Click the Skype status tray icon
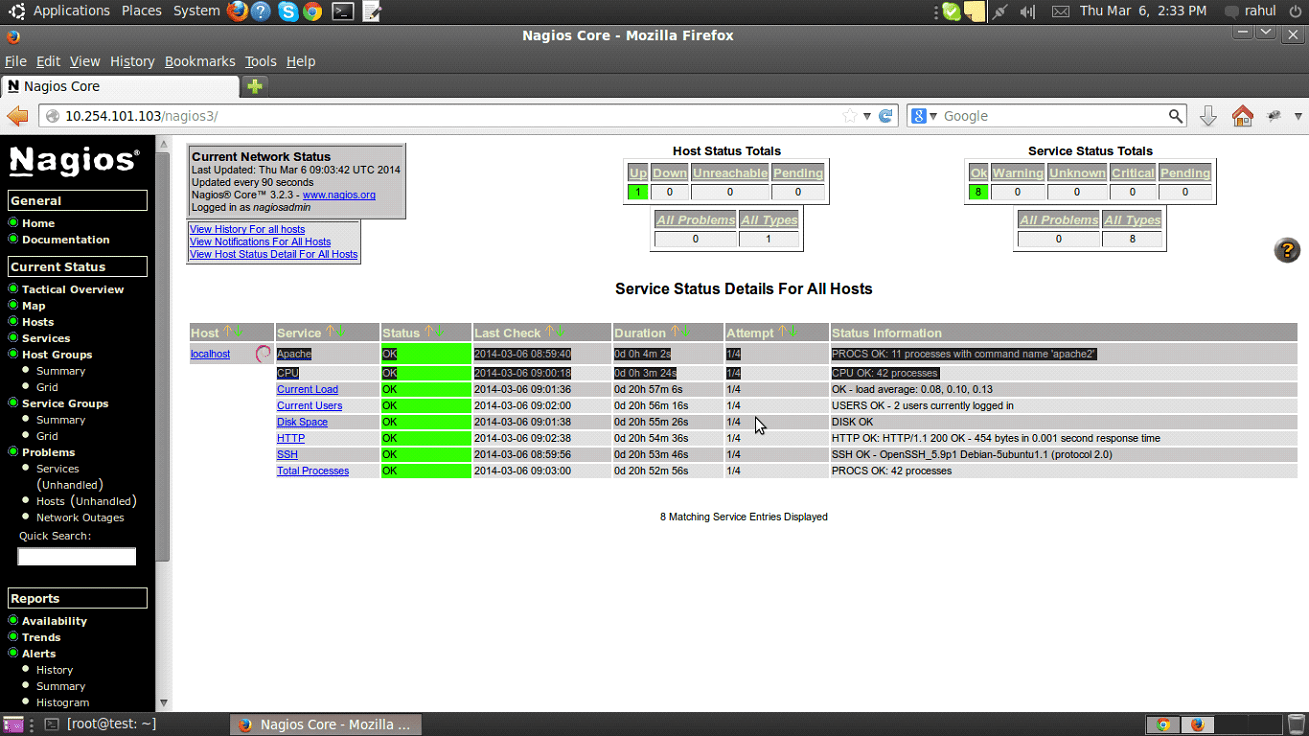The width and height of the screenshot is (1309, 736). tap(952, 11)
